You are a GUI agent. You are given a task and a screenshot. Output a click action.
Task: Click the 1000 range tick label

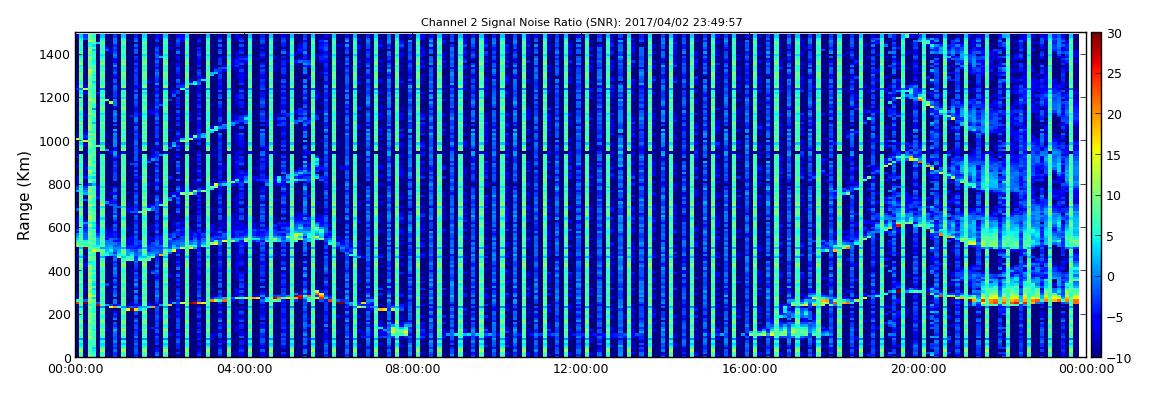tap(56, 141)
